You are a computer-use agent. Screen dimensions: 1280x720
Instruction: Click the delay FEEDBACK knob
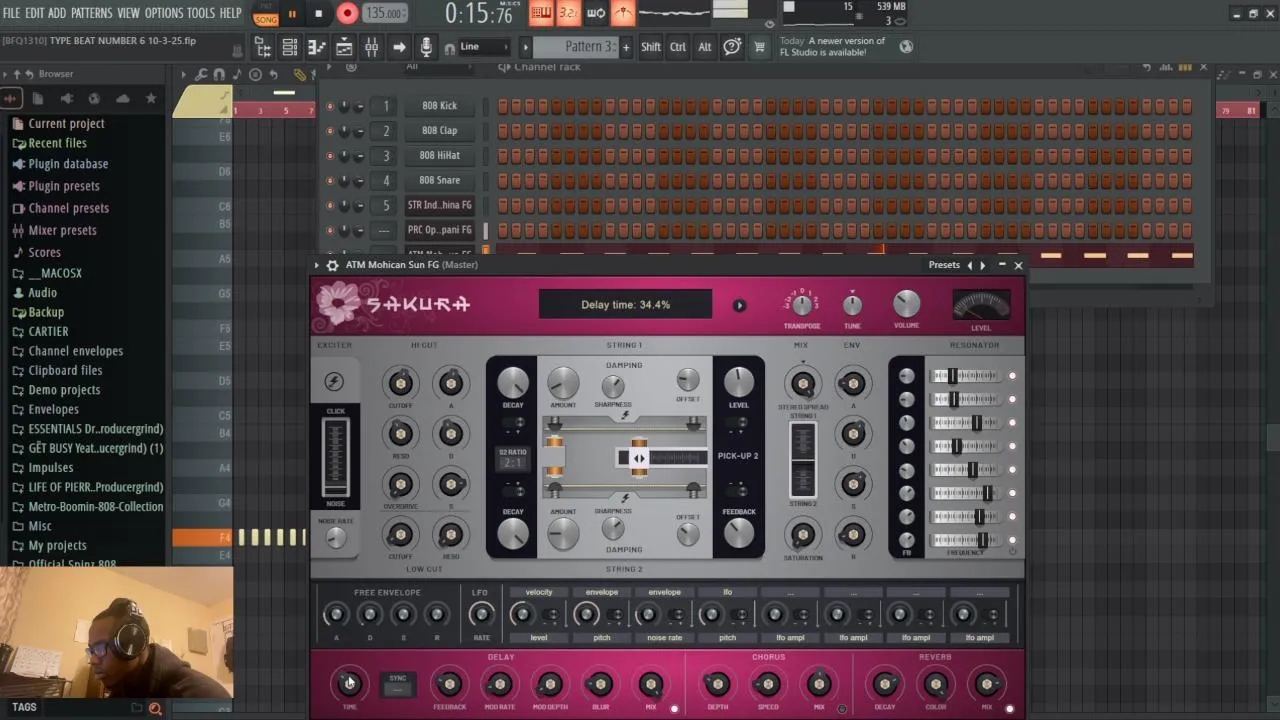point(449,684)
